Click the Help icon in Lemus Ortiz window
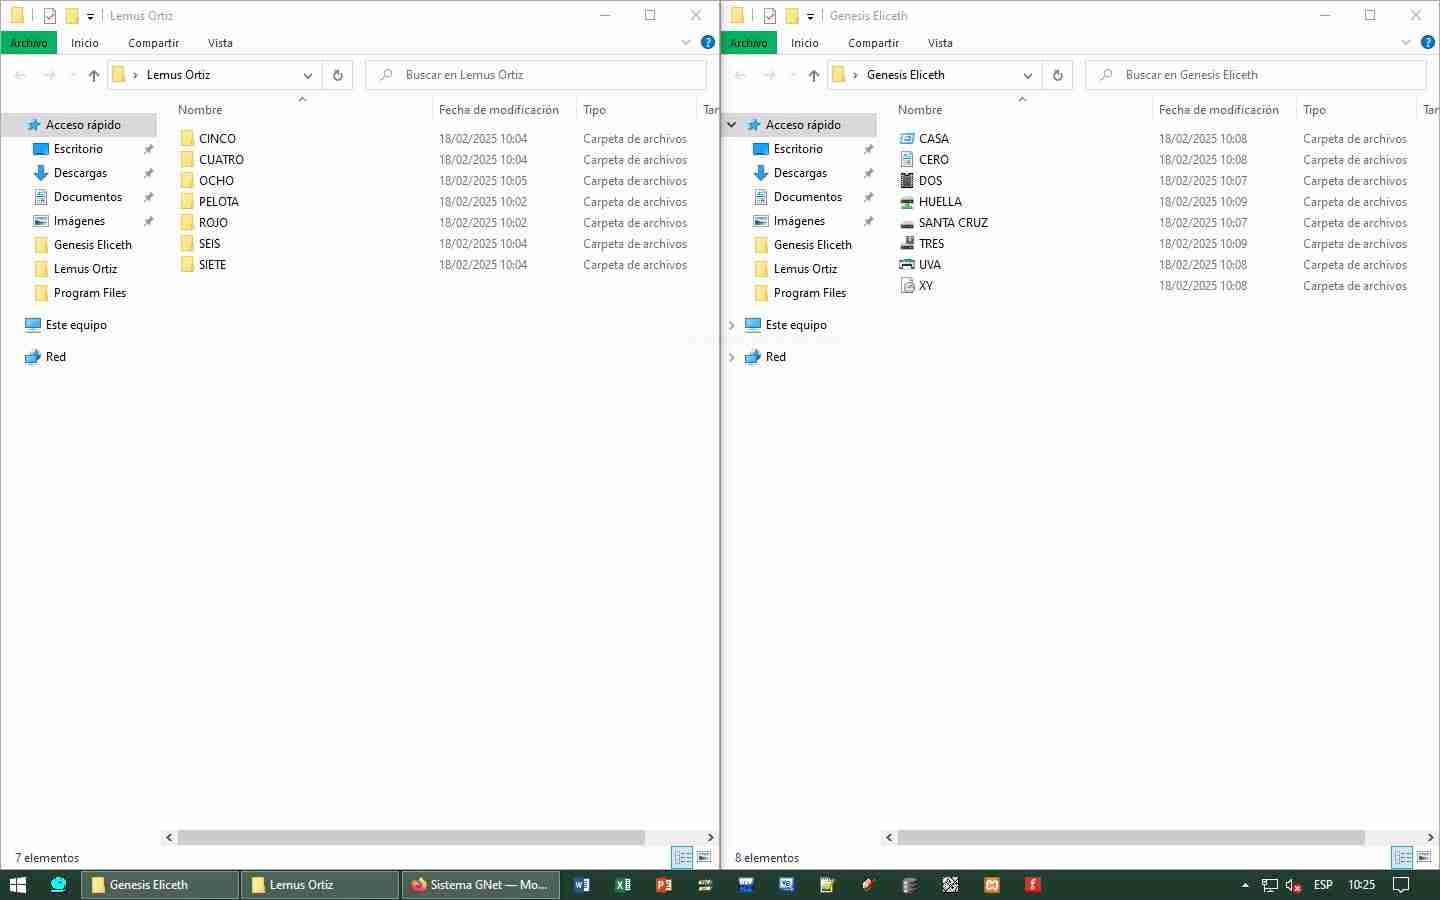This screenshot has height=900, width=1440. (x=708, y=42)
